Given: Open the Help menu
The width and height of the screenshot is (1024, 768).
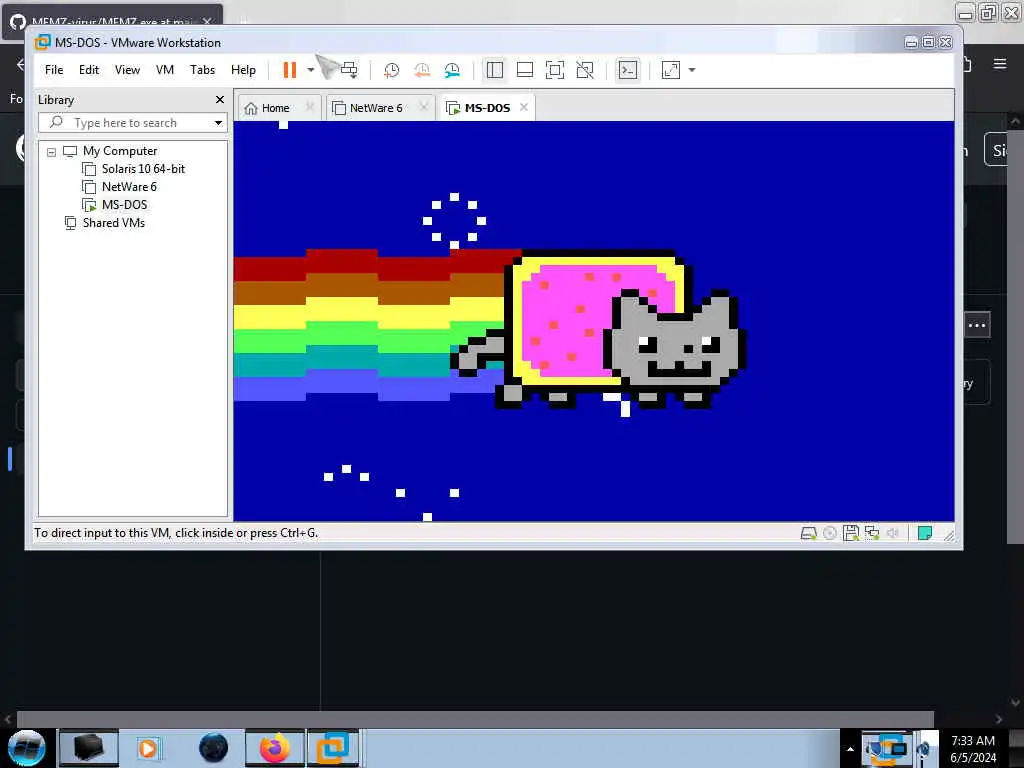Looking at the screenshot, I should (243, 70).
